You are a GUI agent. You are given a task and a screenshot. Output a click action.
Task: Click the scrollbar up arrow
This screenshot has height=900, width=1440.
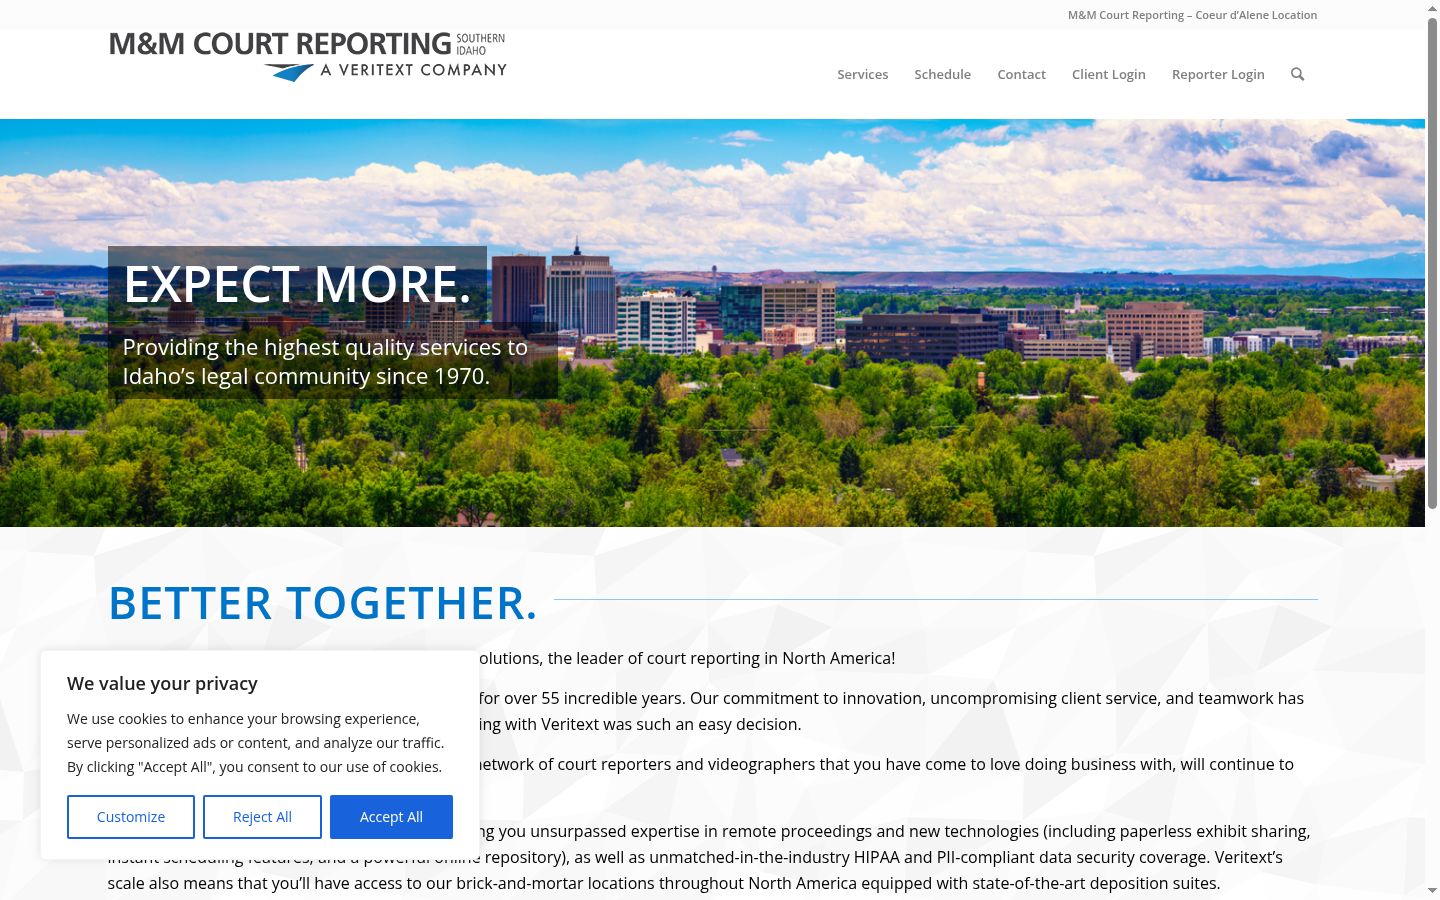(x=1432, y=8)
